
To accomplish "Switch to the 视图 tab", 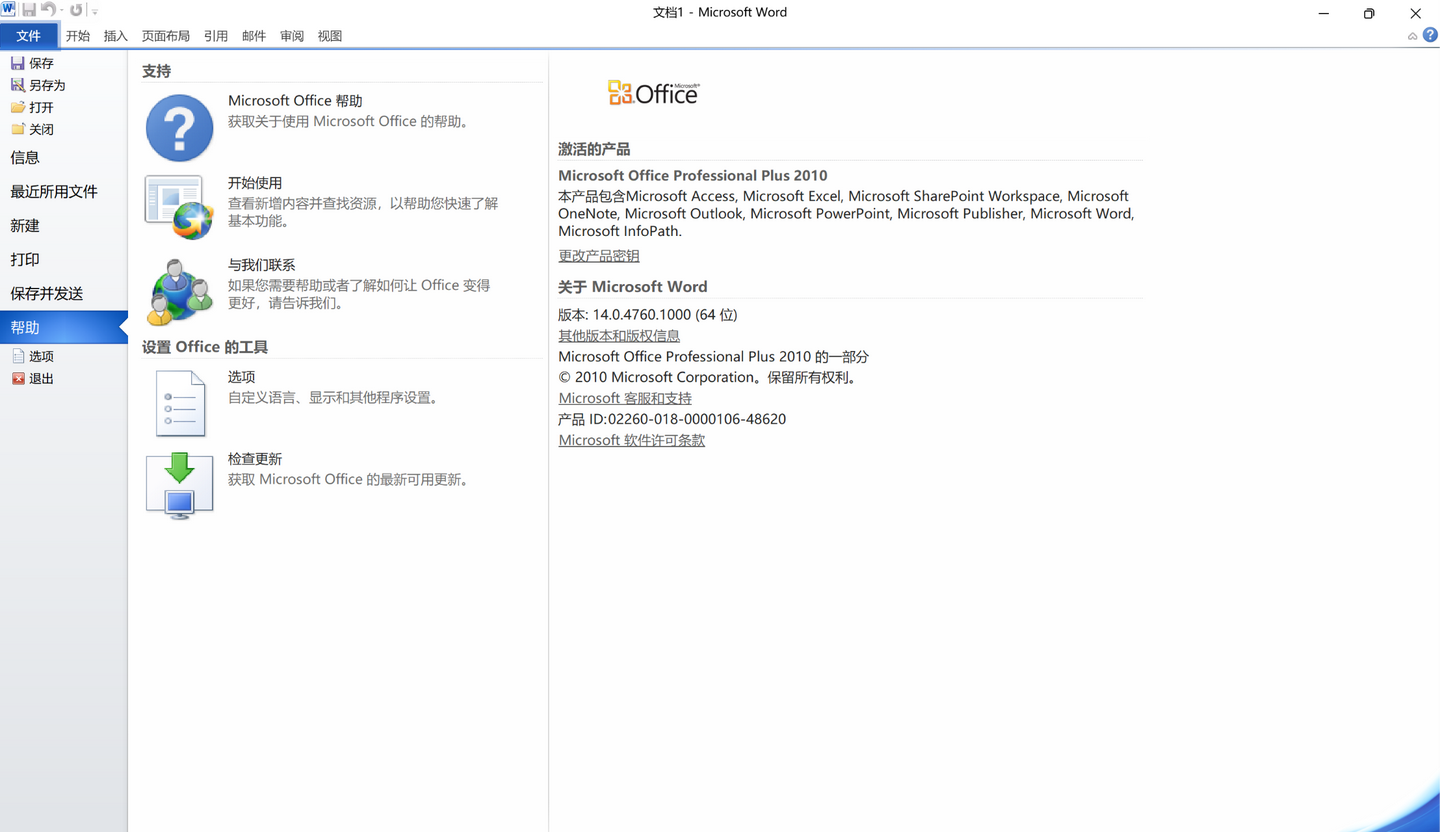I will point(330,36).
